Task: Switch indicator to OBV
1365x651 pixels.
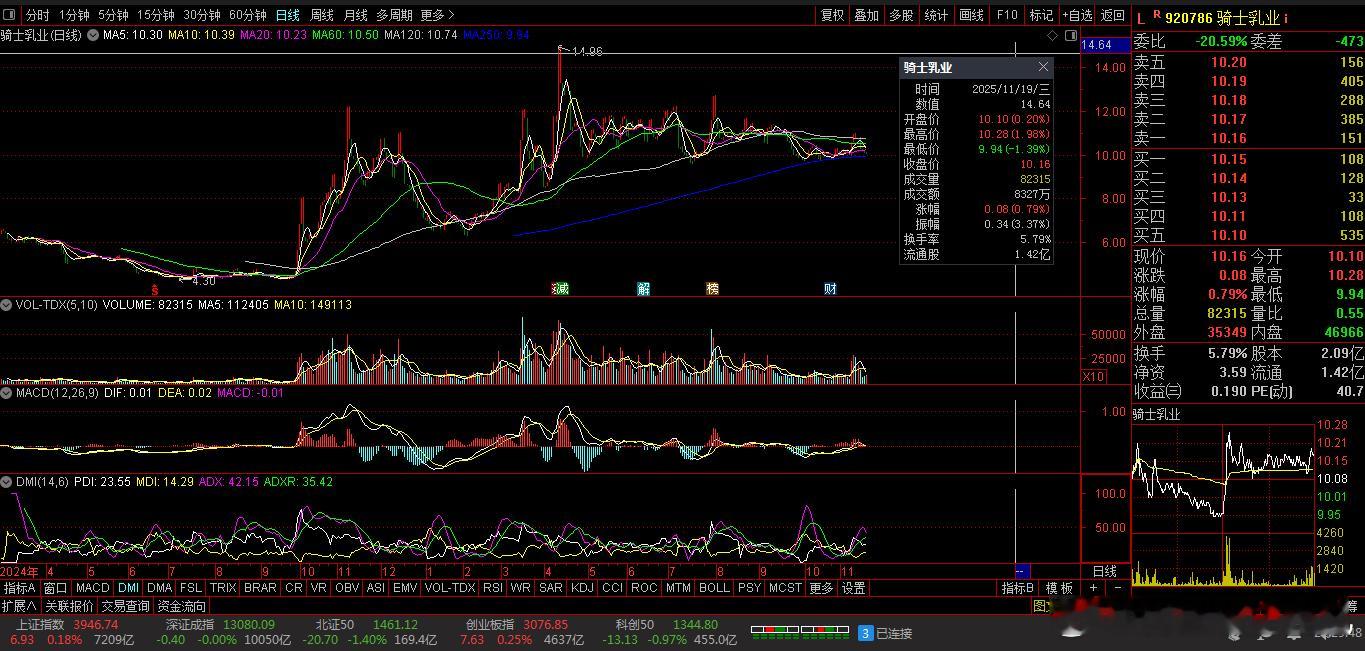Action: click(347, 588)
